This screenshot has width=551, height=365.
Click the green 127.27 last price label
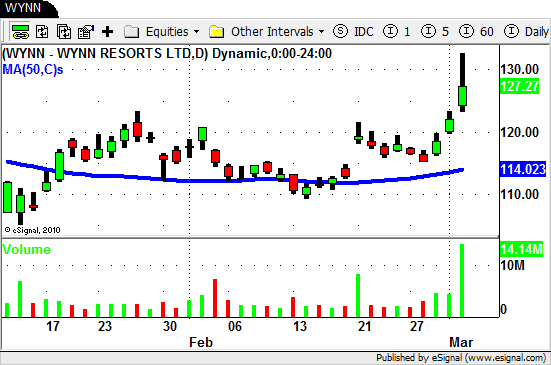pyautogui.click(x=519, y=86)
